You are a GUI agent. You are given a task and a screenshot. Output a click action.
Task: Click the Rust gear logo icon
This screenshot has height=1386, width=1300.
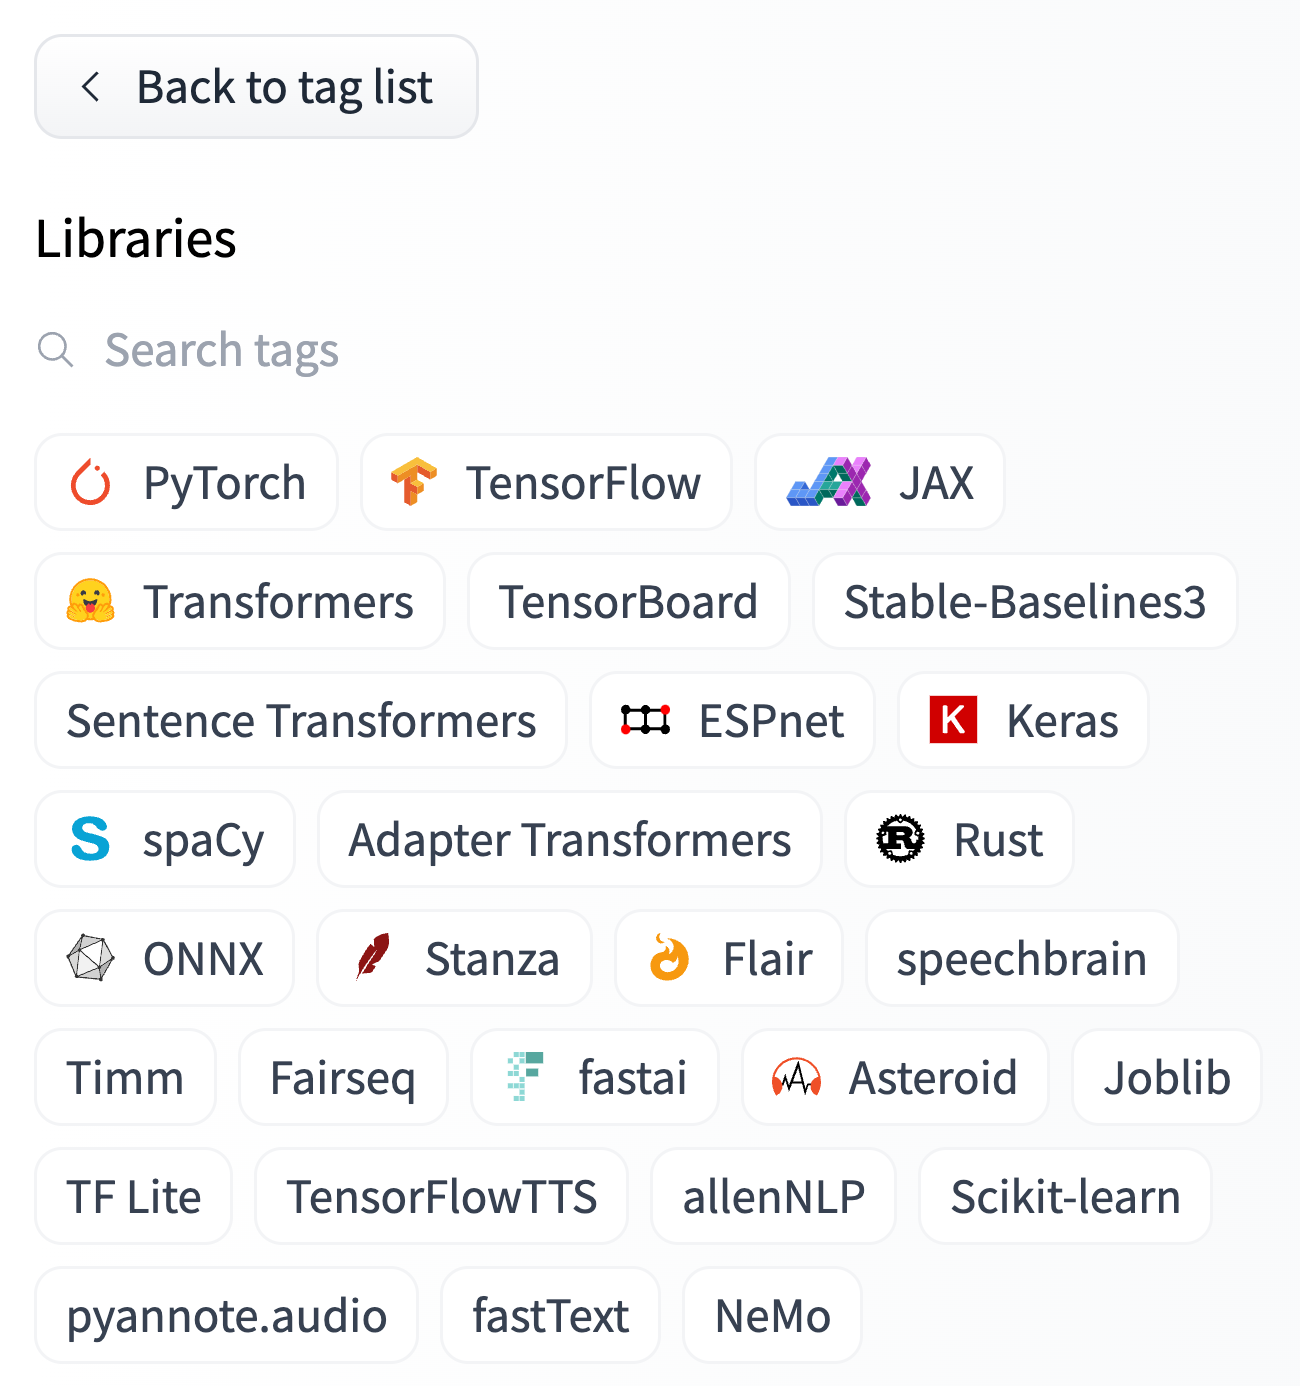pyautogui.click(x=900, y=839)
